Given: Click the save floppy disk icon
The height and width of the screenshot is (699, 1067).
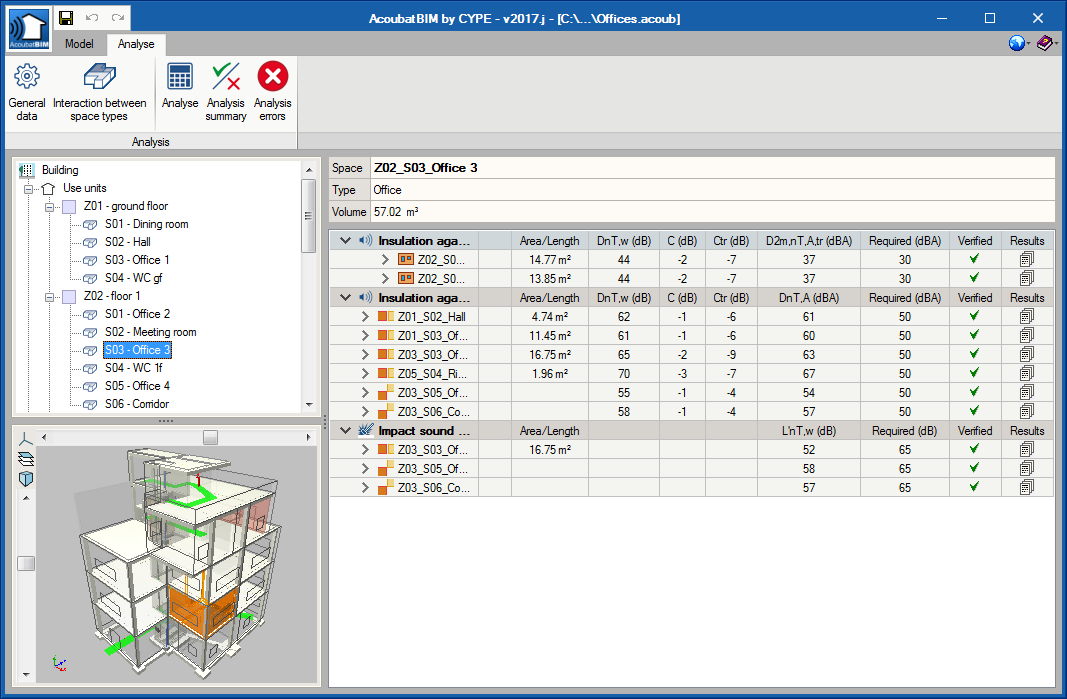Looking at the screenshot, I should click(66, 18).
